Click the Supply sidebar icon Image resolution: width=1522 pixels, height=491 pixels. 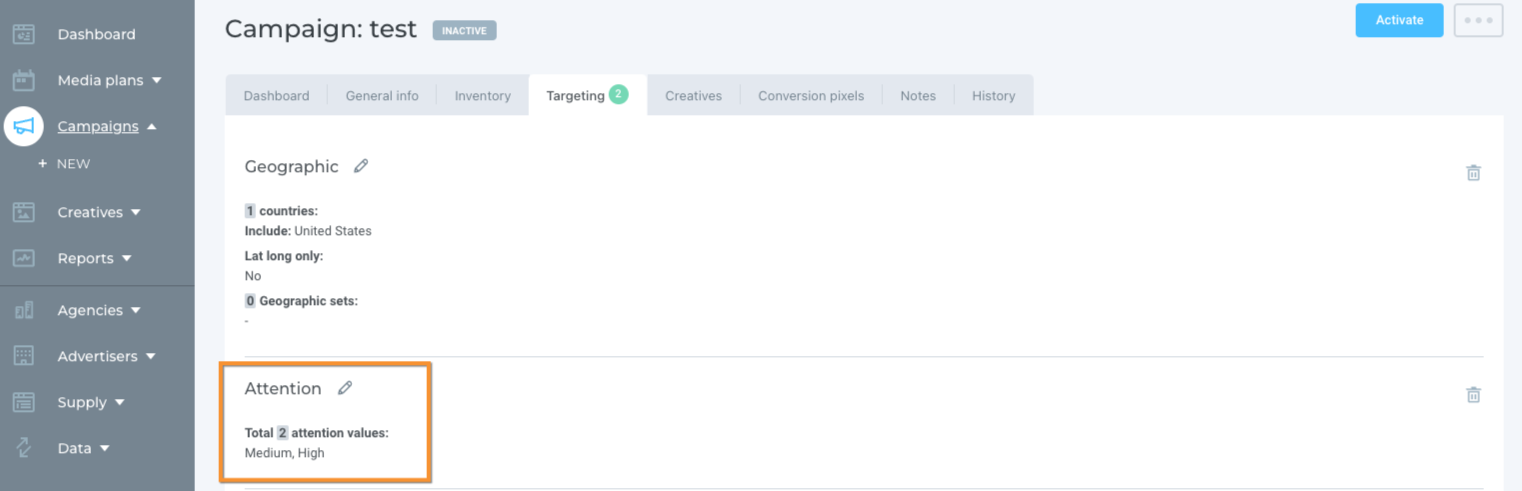[x=24, y=402]
